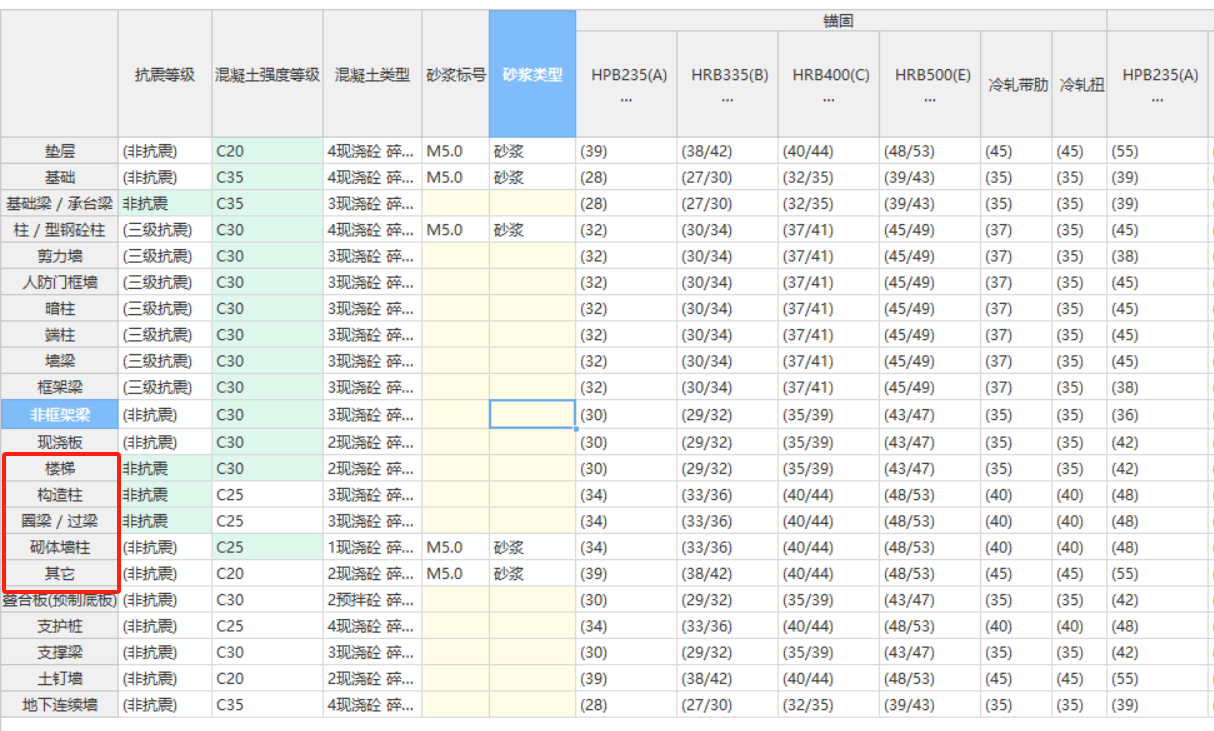
Task: Click the 锚固 group header
Action: [841, 21]
